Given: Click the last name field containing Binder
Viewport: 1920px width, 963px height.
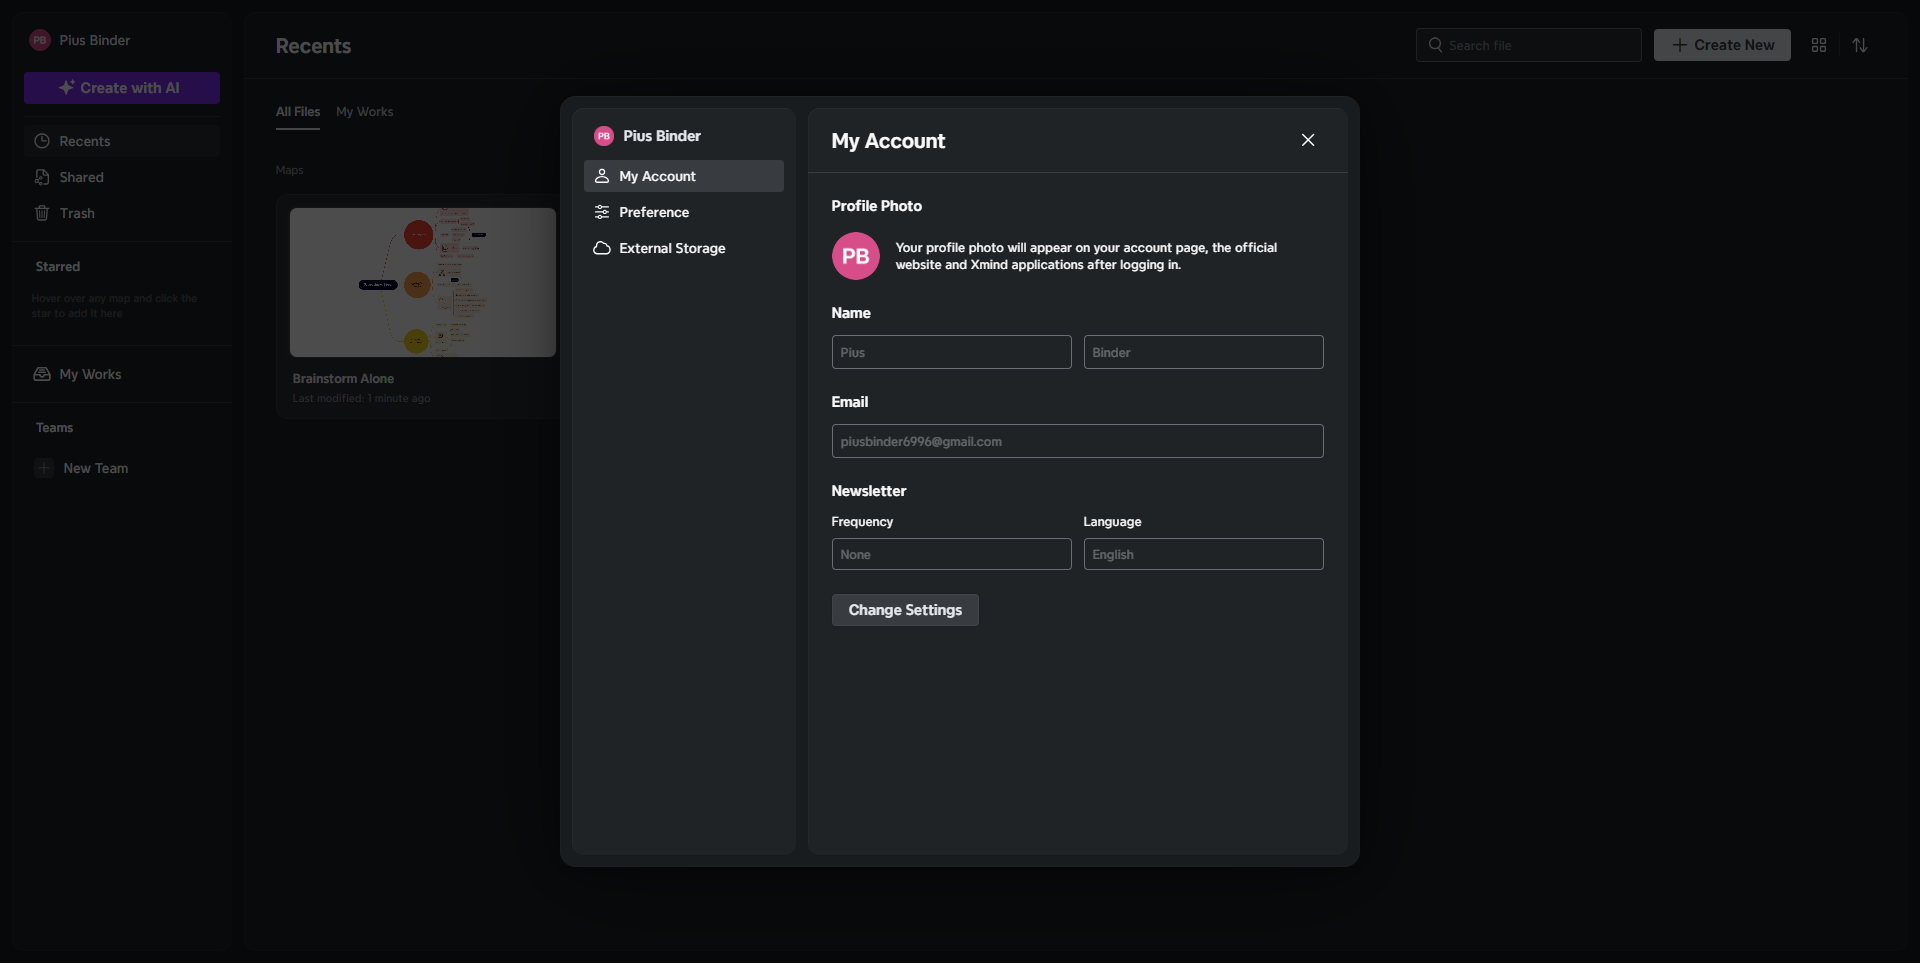Looking at the screenshot, I should [x=1202, y=352].
